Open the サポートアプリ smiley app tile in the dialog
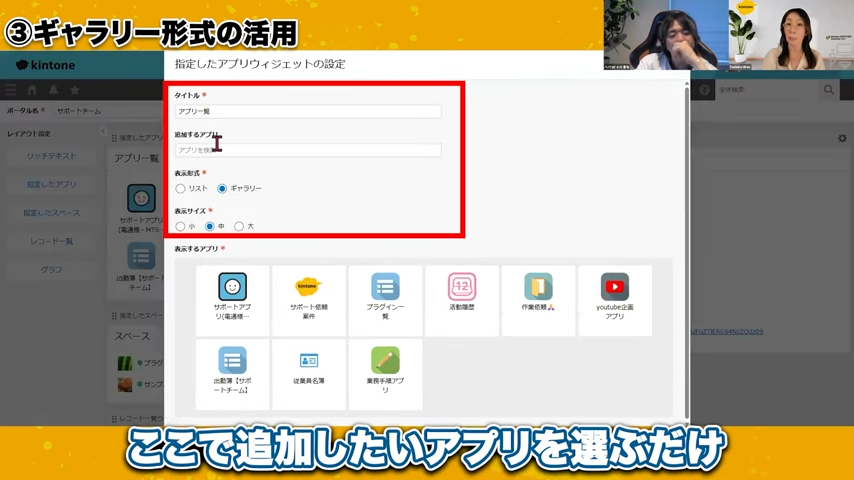 [233, 300]
